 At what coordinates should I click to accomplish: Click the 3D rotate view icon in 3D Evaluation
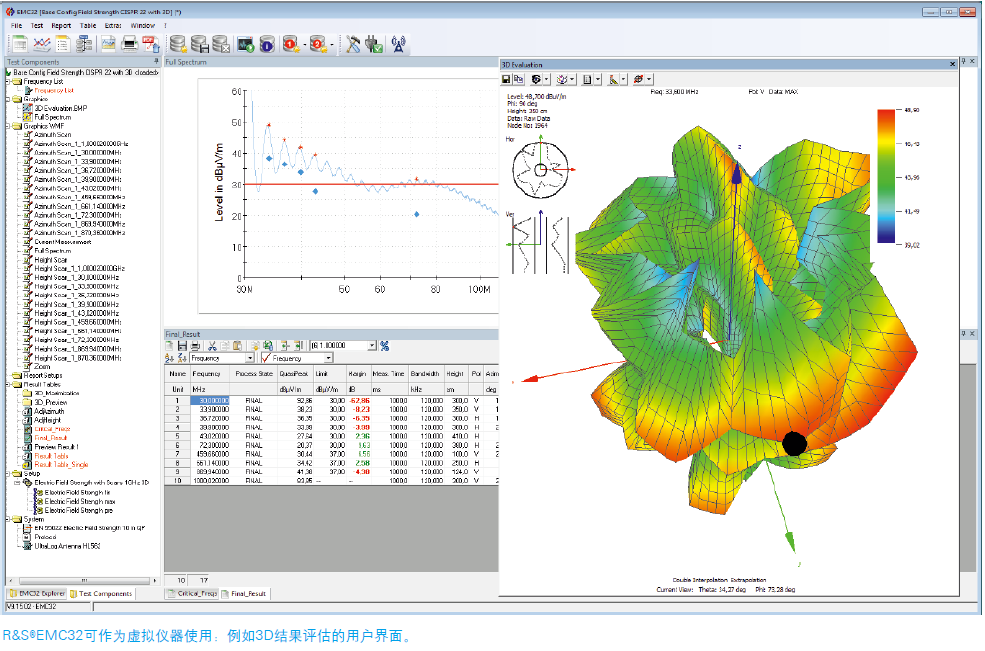click(536, 79)
